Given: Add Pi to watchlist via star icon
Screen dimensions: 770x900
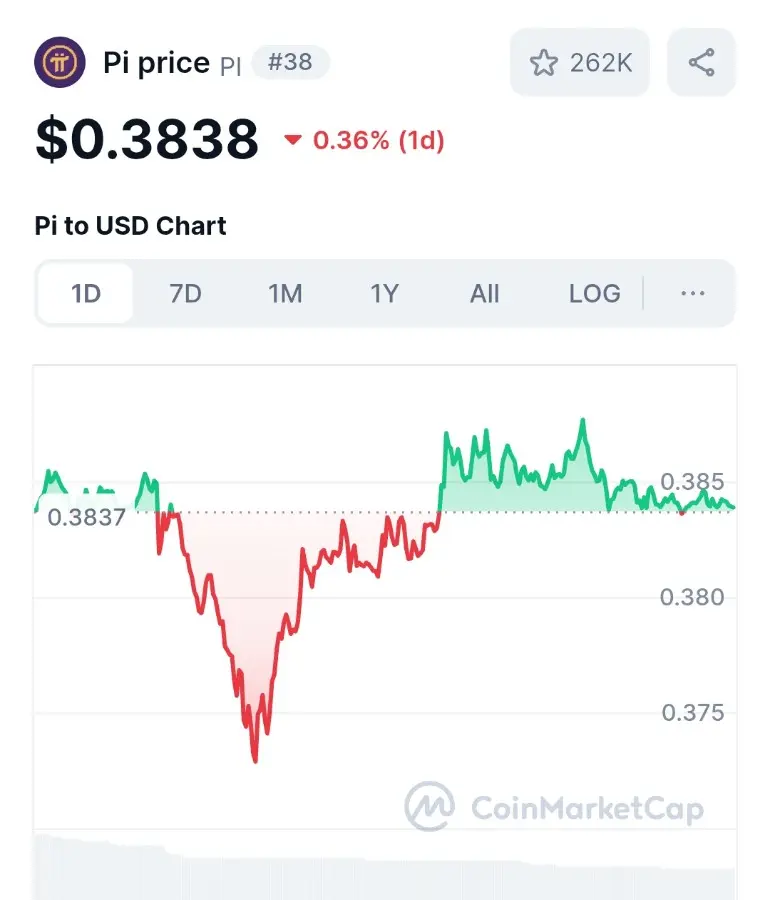Looking at the screenshot, I should coord(543,63).
